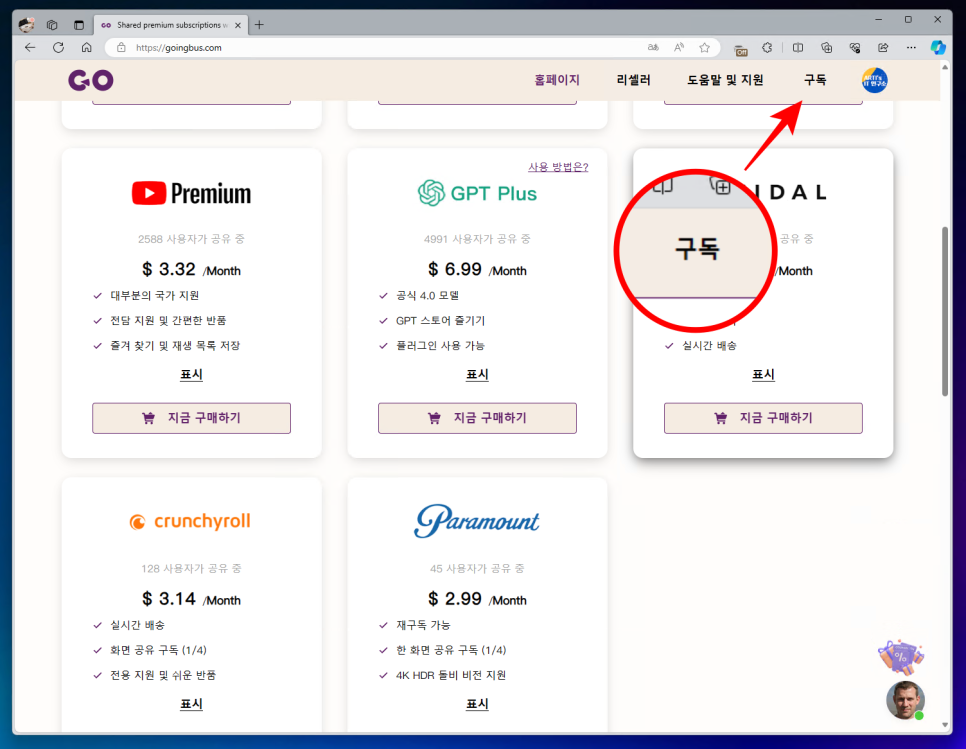Viewport: 966px width, 749px height.
Task: Click the $ 3.14 /Month price
Action: [x=192, y=599]
